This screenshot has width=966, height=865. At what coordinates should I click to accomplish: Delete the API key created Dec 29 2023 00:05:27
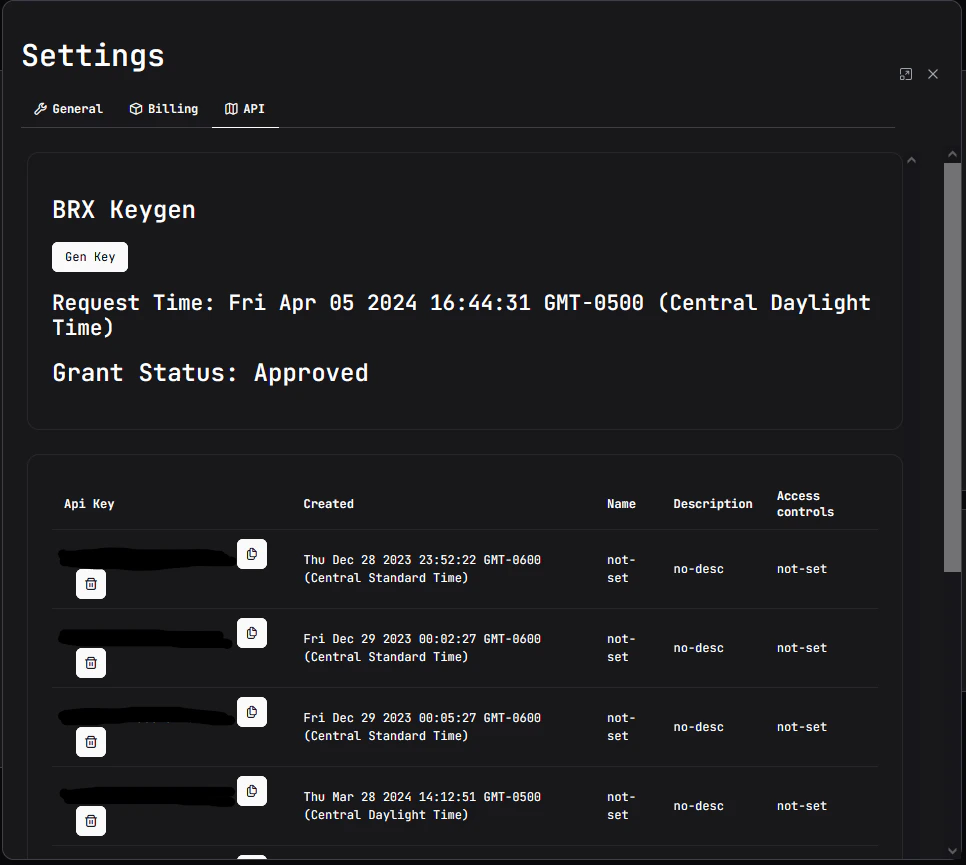(x=91, y=742)
